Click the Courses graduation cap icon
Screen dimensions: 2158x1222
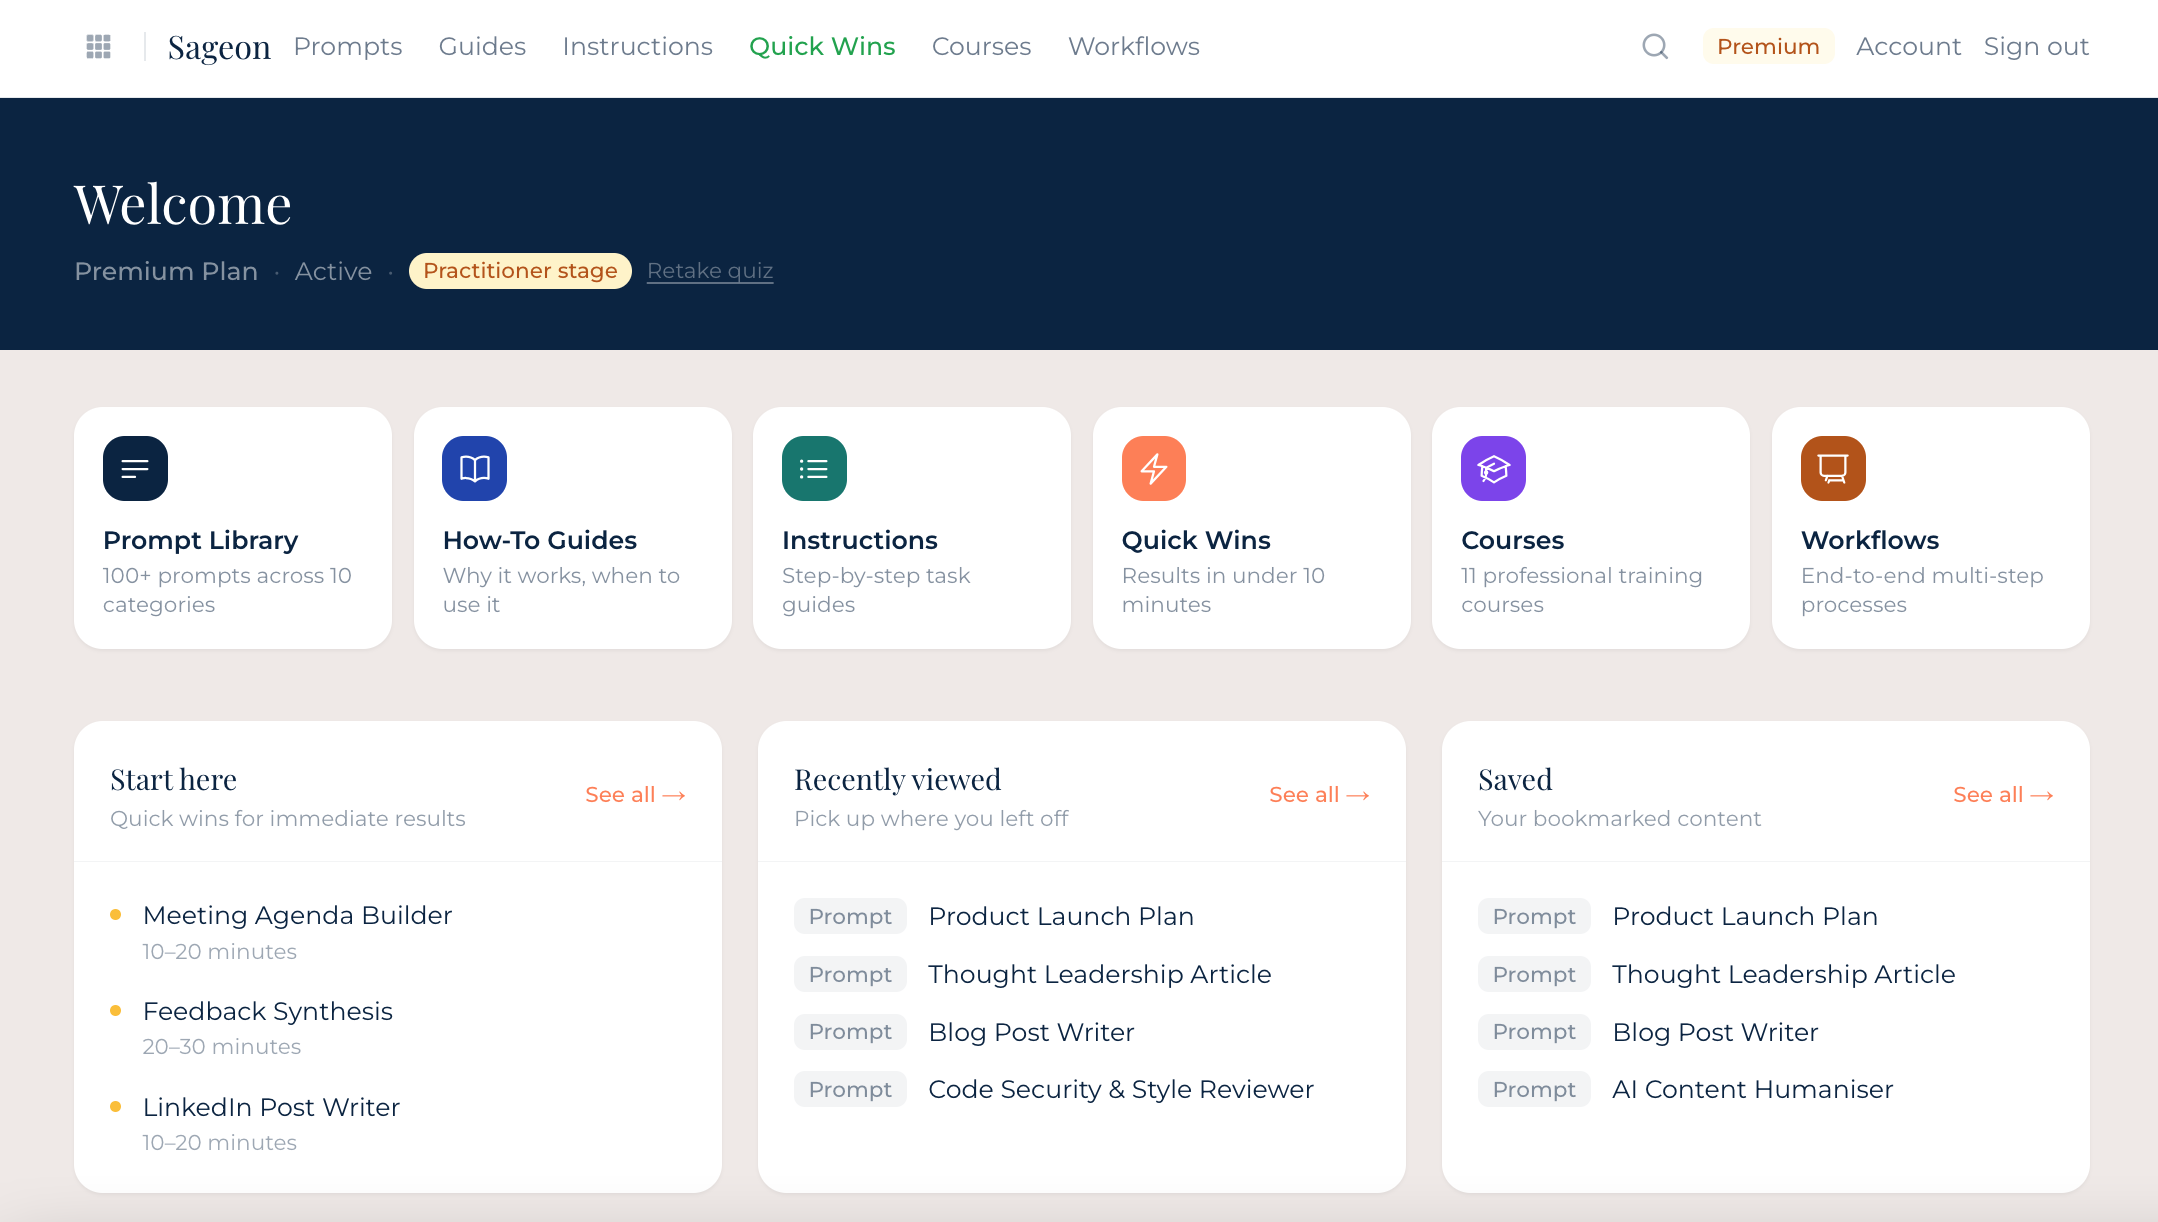pos(1493,468)
